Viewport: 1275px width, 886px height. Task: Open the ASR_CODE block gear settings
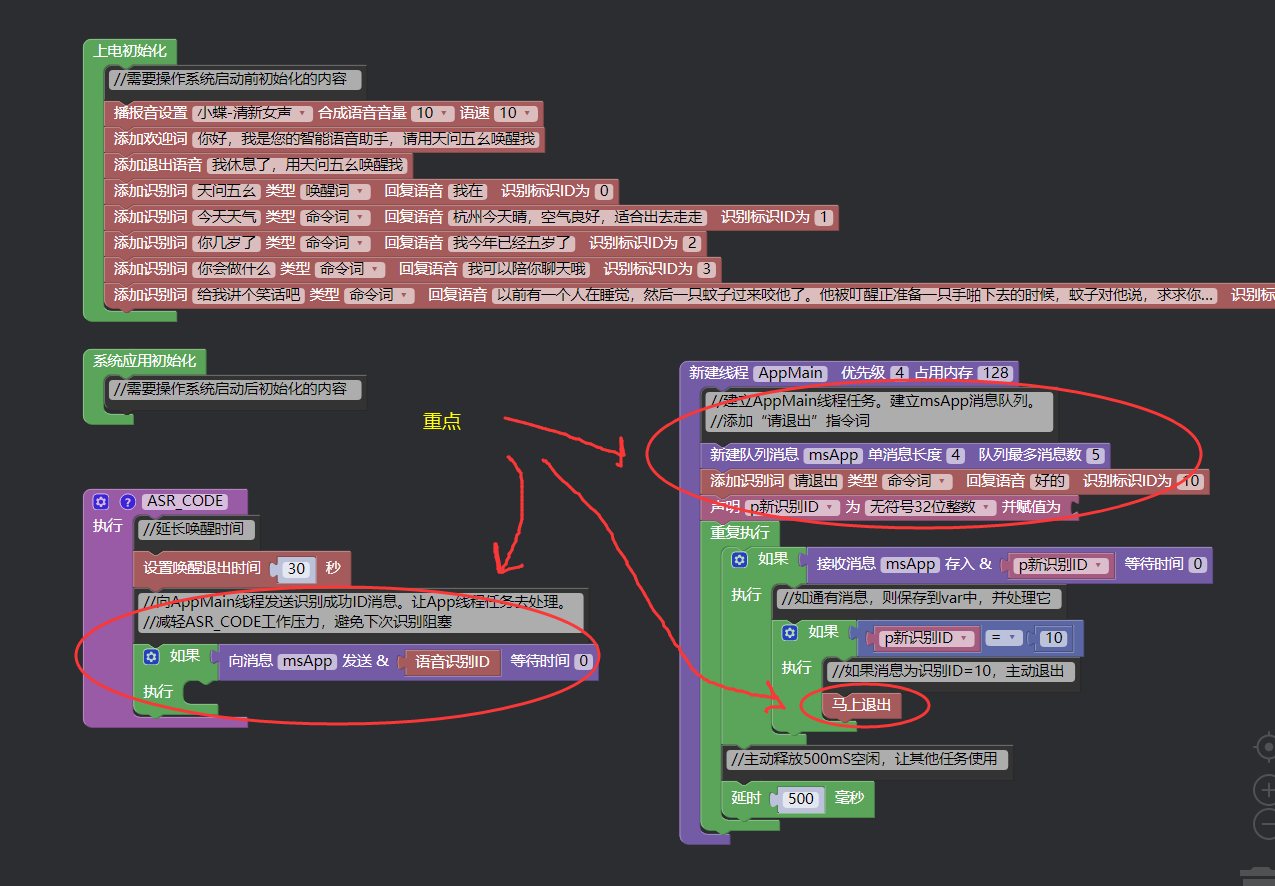point(101,502)
